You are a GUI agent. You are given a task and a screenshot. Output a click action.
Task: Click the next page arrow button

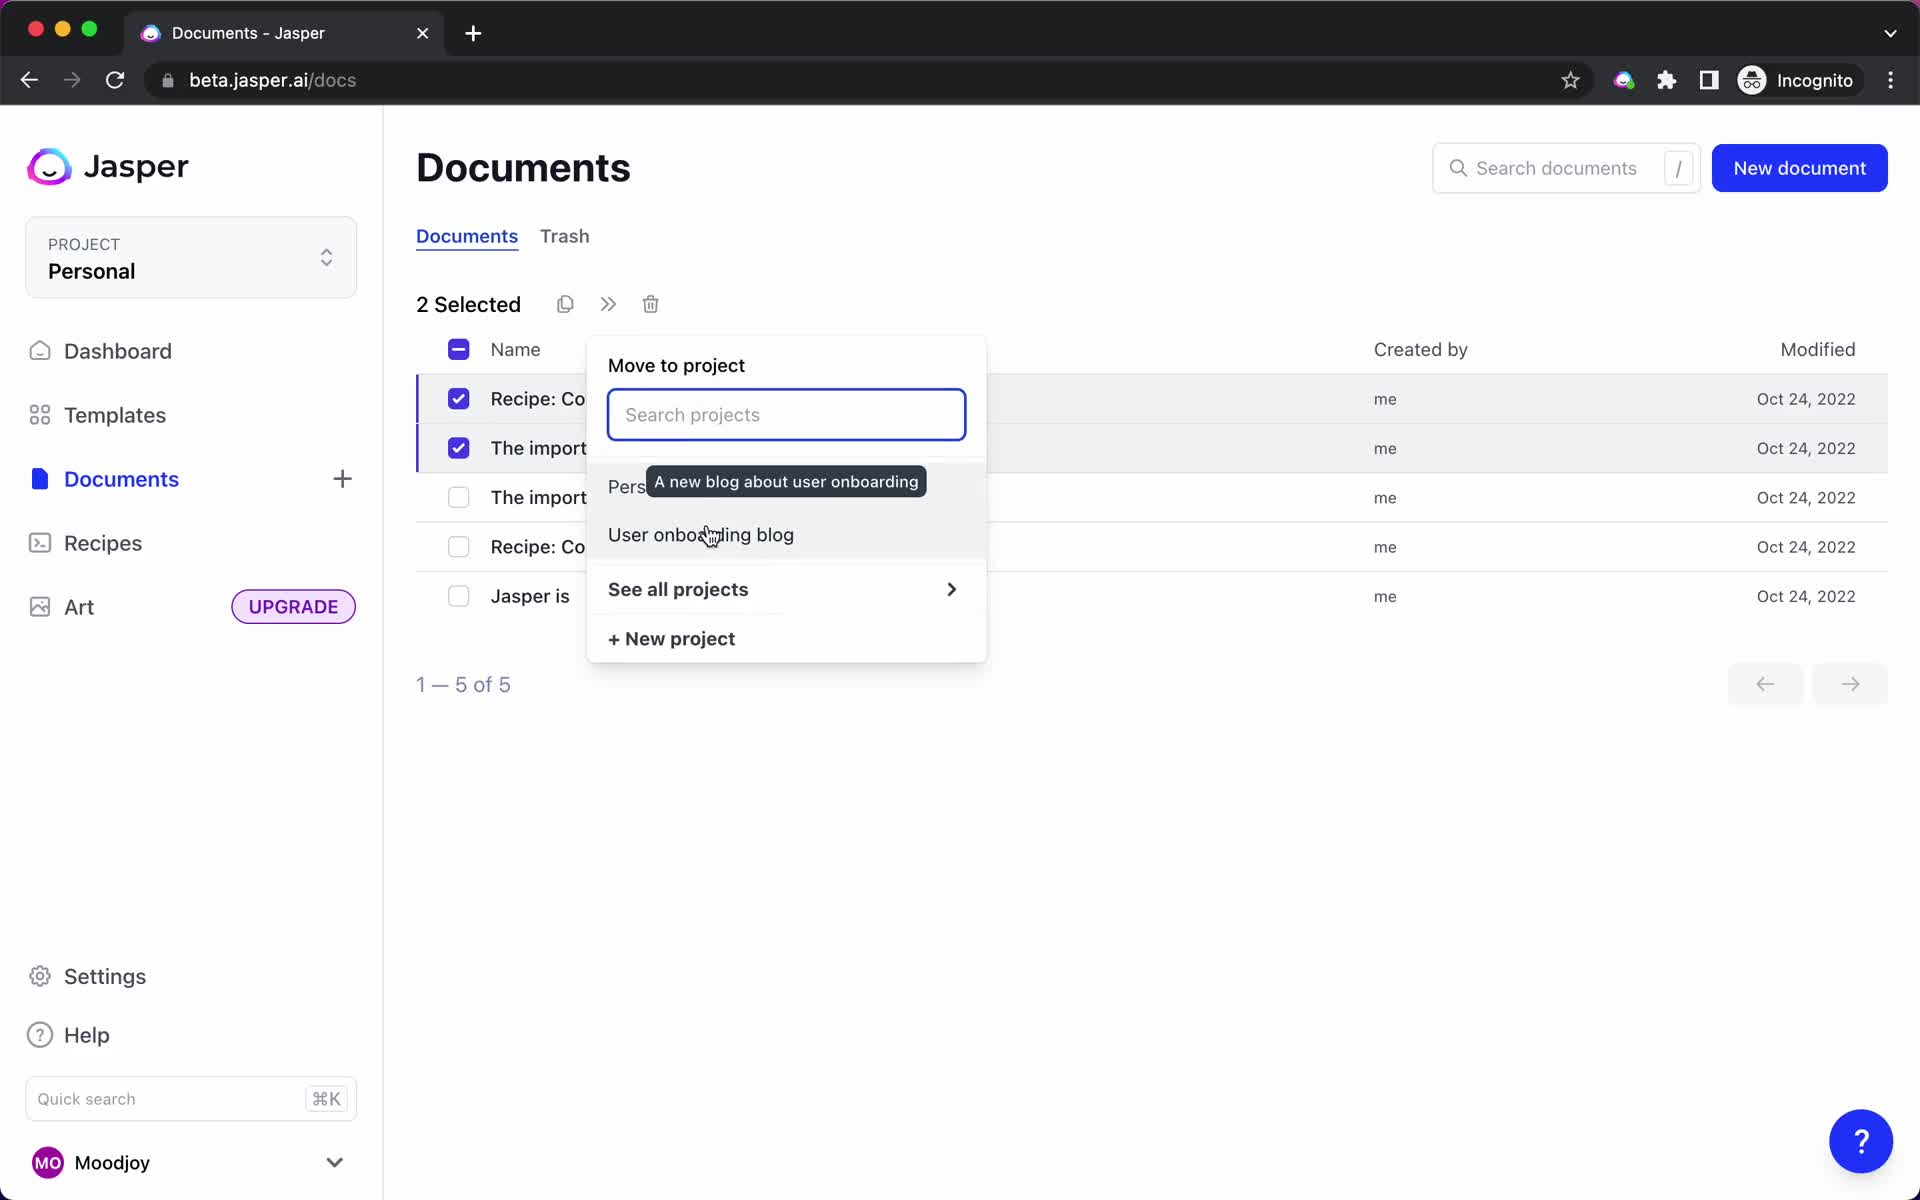(1850, 684)
